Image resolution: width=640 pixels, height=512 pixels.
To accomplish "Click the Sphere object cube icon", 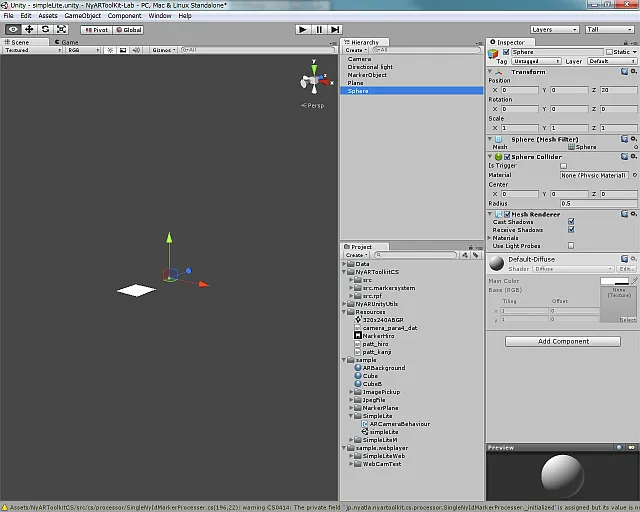I will (493, 54).
